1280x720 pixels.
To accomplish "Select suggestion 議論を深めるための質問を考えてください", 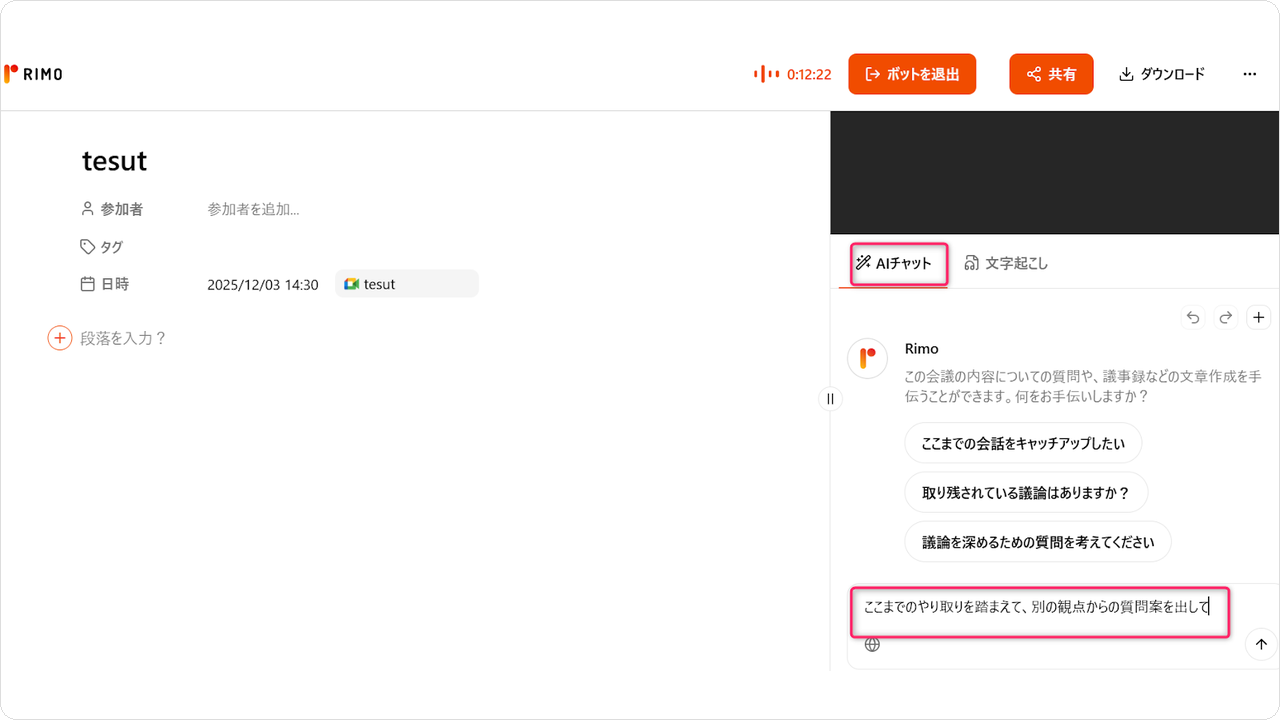I will coord(1038,542).
